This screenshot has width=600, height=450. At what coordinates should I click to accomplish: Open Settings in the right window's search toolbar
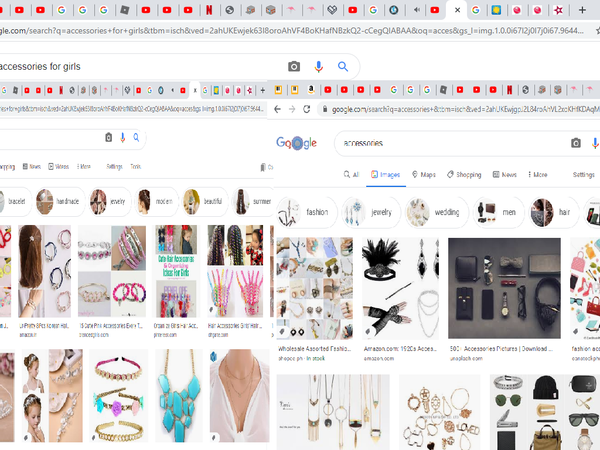pos(584,174)
